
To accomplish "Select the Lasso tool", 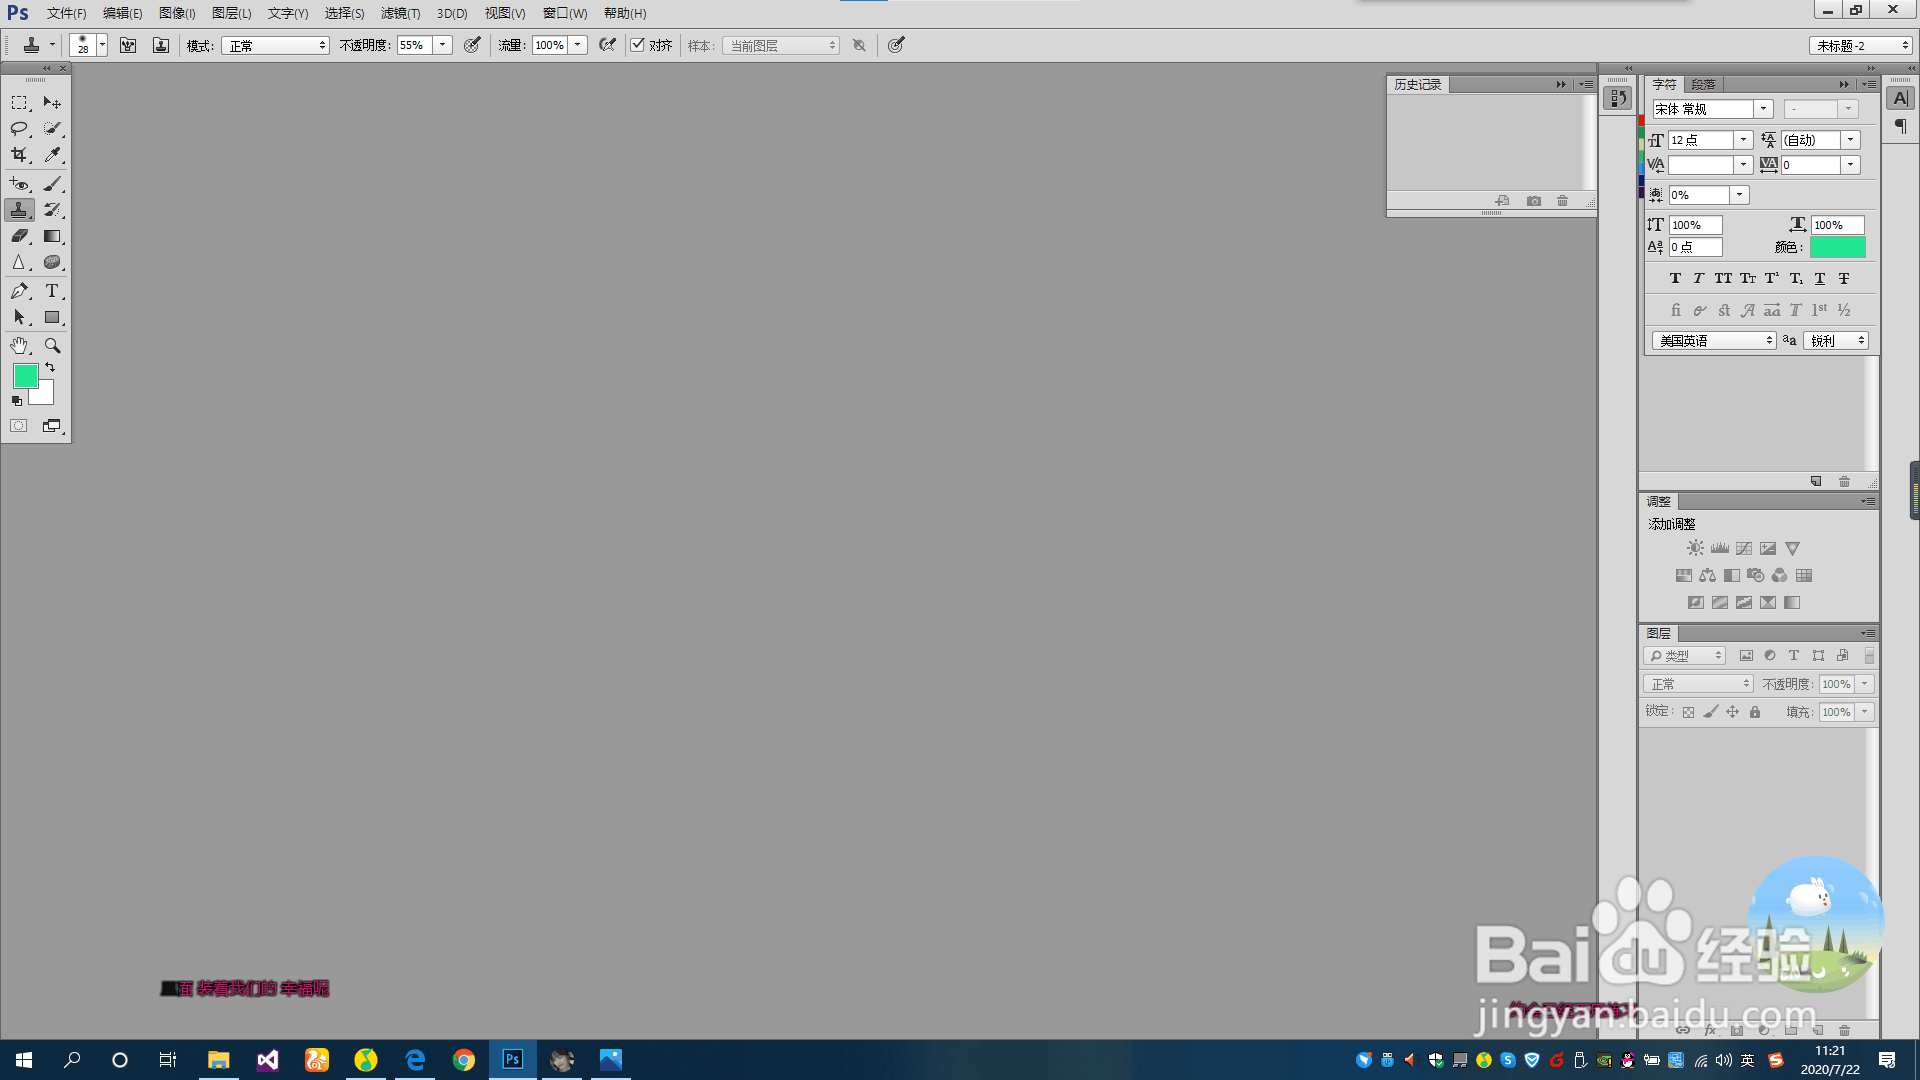I will (19, 129).
